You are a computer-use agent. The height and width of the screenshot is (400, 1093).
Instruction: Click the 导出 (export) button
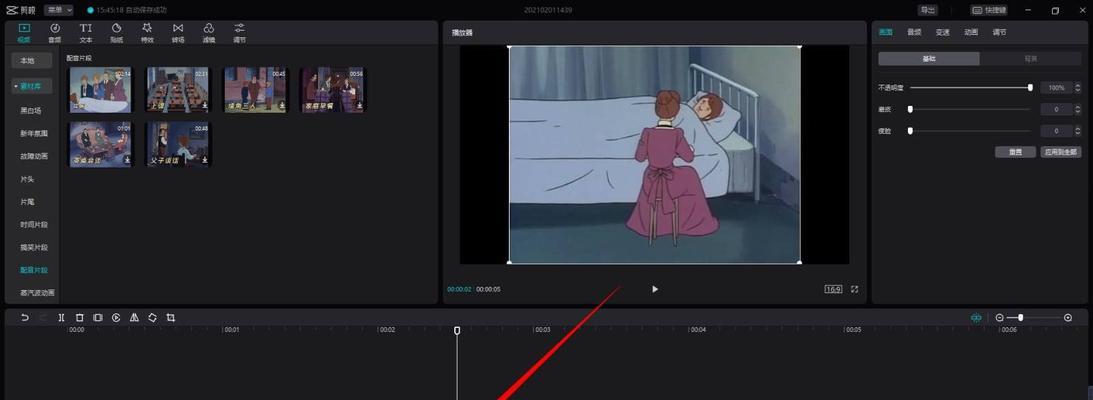point(927,10)
